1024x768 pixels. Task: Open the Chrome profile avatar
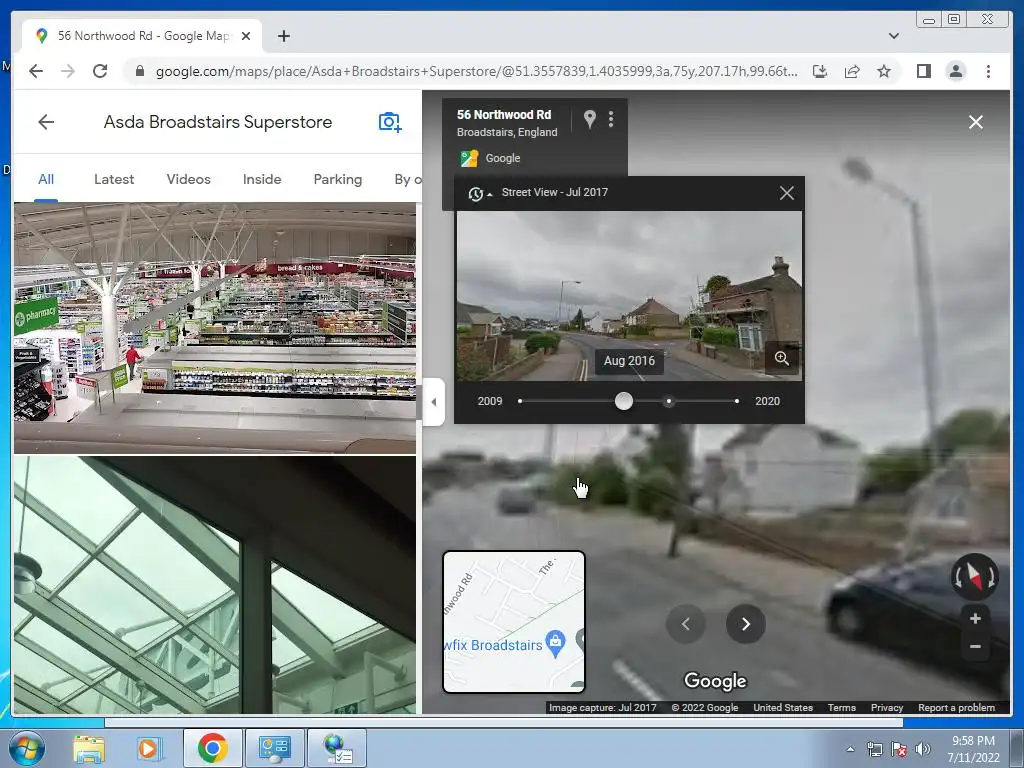point(955,71)
